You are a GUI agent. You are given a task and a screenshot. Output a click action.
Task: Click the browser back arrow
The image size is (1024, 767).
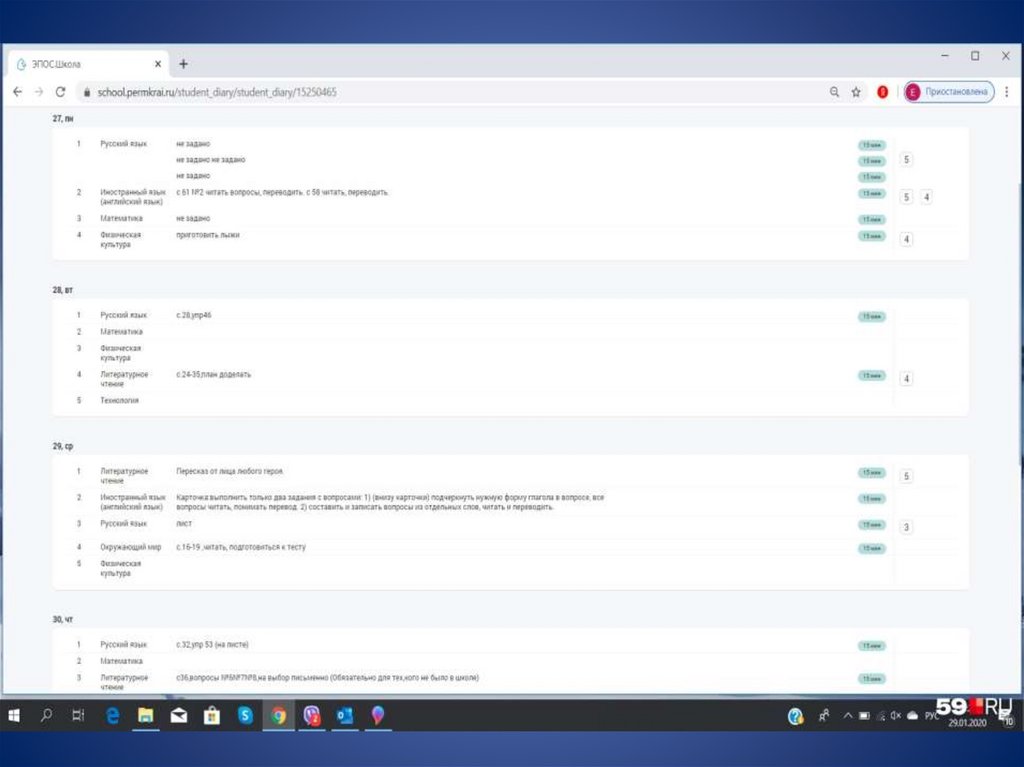coord(17,91)
